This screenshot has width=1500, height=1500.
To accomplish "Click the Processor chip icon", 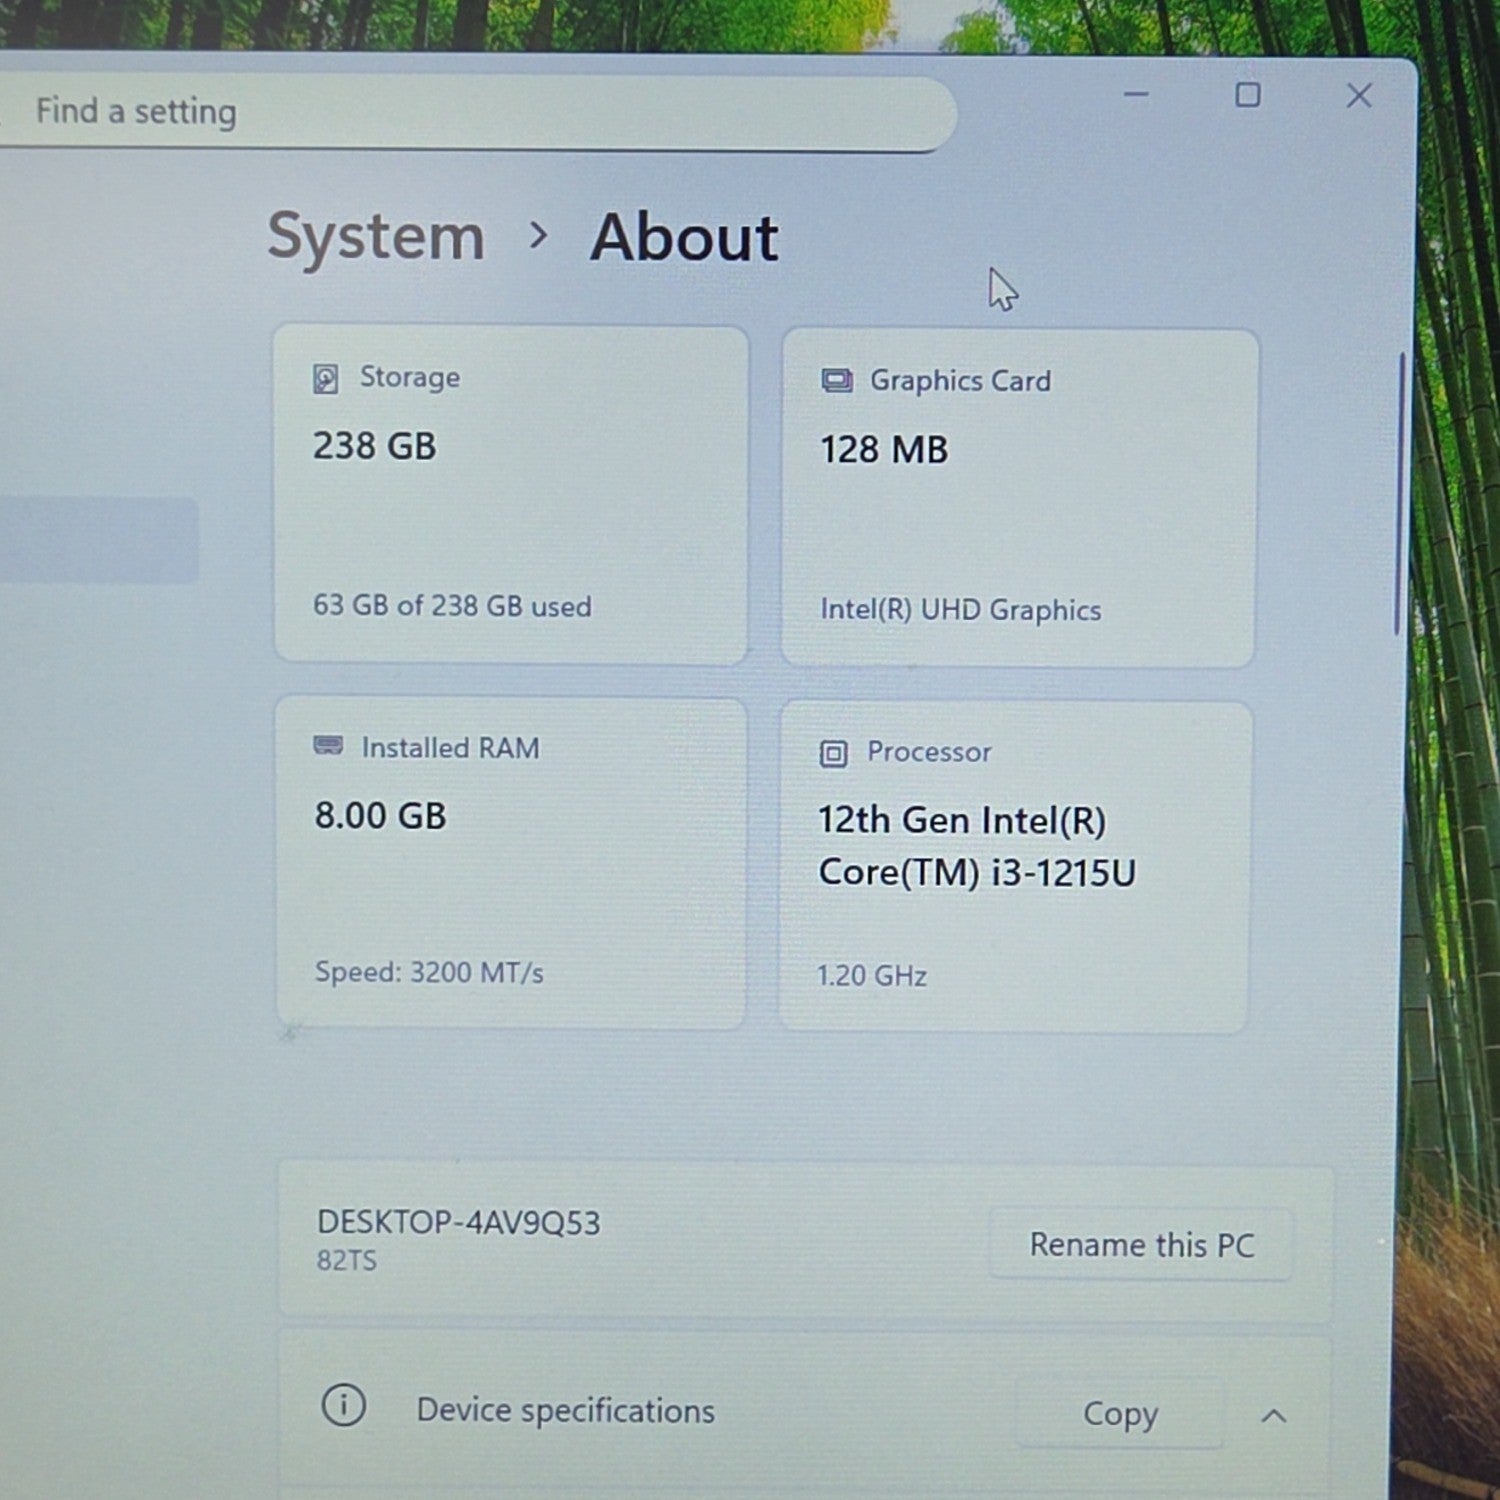I will pos(833,753).
